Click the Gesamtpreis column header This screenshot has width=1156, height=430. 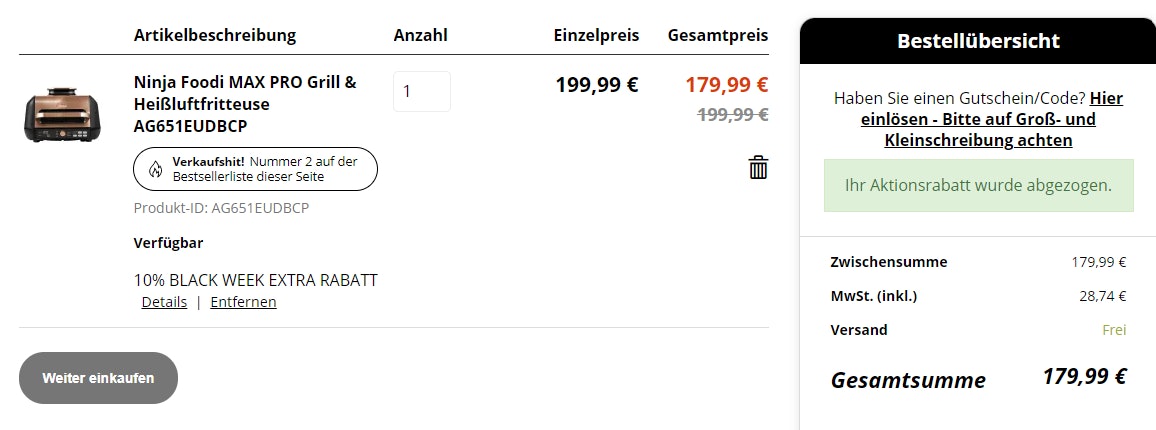point(717,35)
